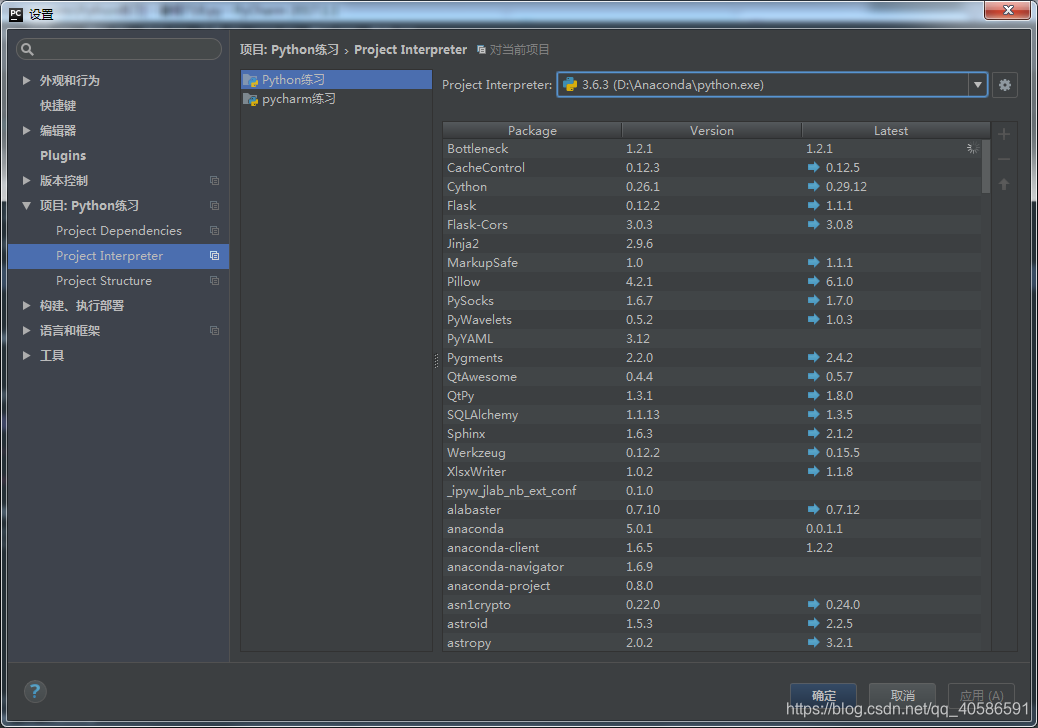This screenshot has height=728, width=1038.
Task: Click the copy icon beside Project Dependencies
Action: [x=214, y=230]
